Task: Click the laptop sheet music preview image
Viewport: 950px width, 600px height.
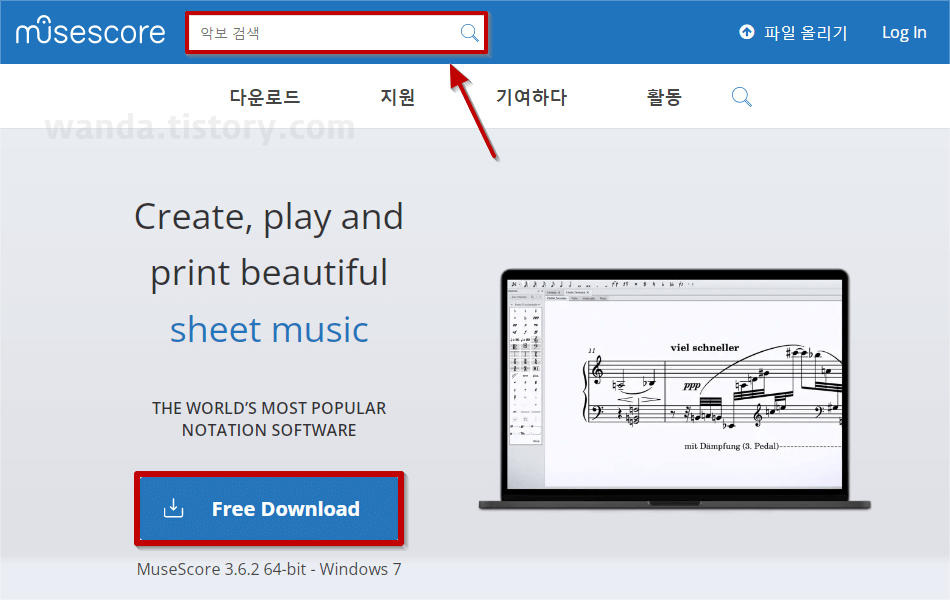Action: coord(674,390)
